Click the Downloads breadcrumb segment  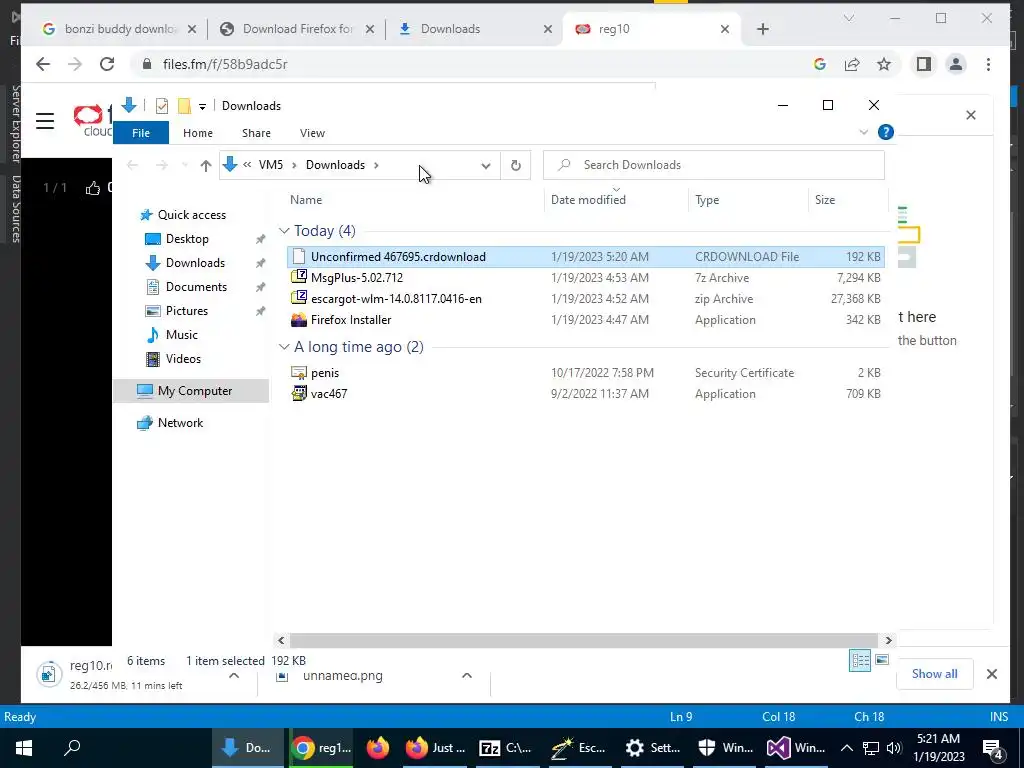coord(335,165)
